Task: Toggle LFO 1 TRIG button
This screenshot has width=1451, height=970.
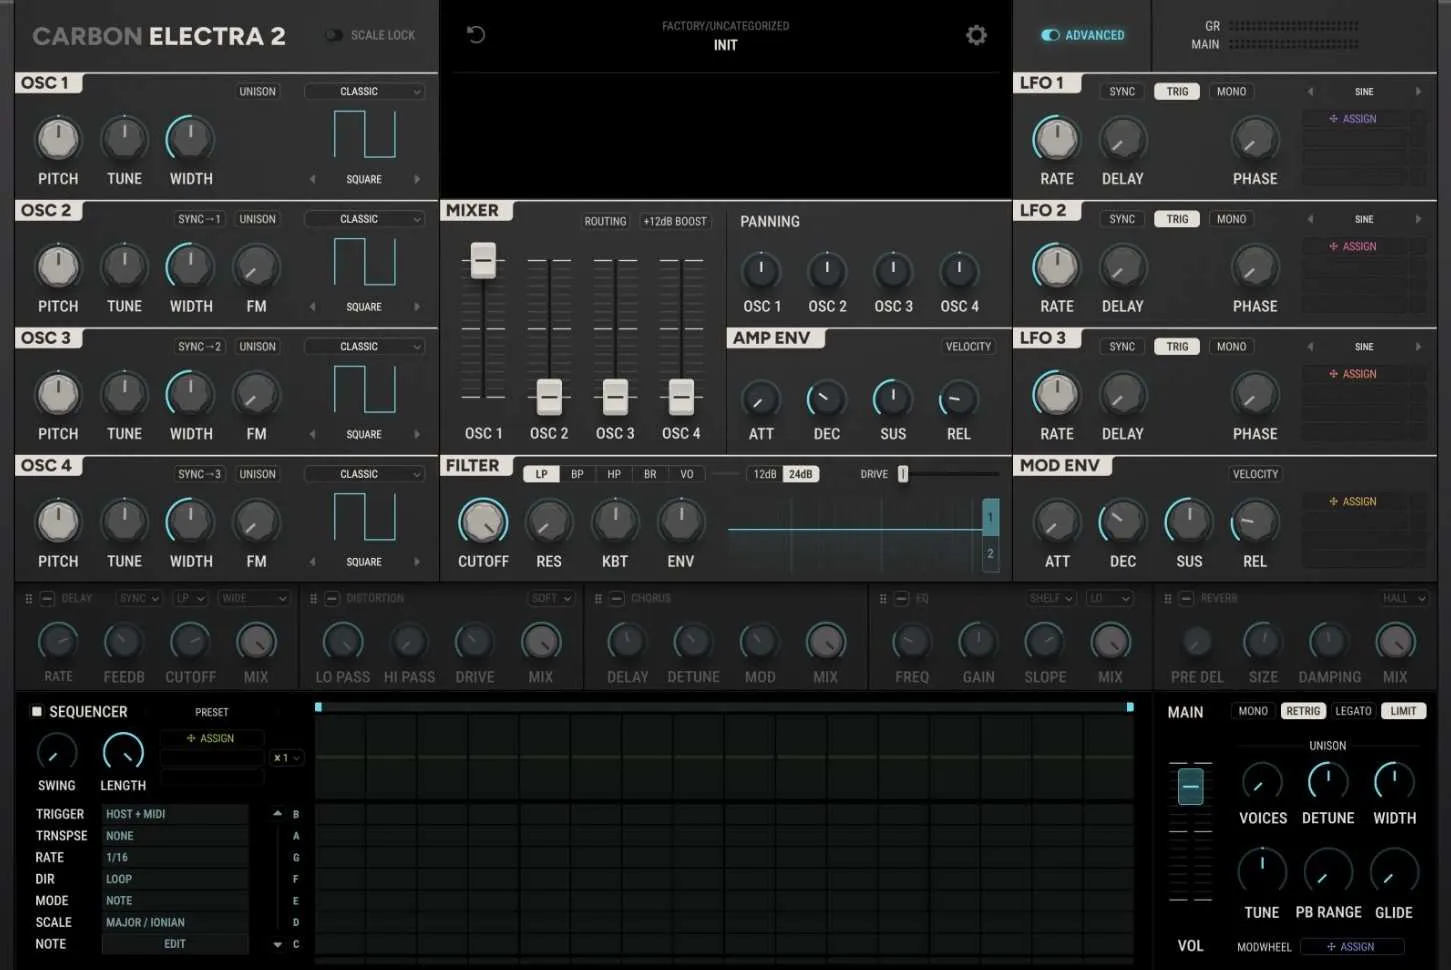Action: click(1177, 91)
